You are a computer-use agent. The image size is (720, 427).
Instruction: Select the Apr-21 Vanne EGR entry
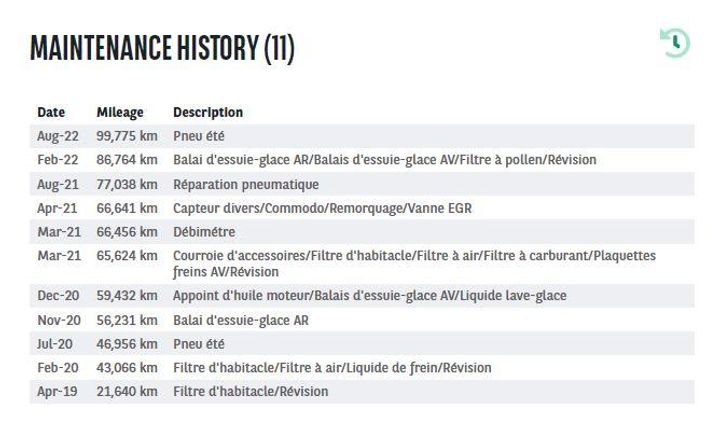coord(362,208)
